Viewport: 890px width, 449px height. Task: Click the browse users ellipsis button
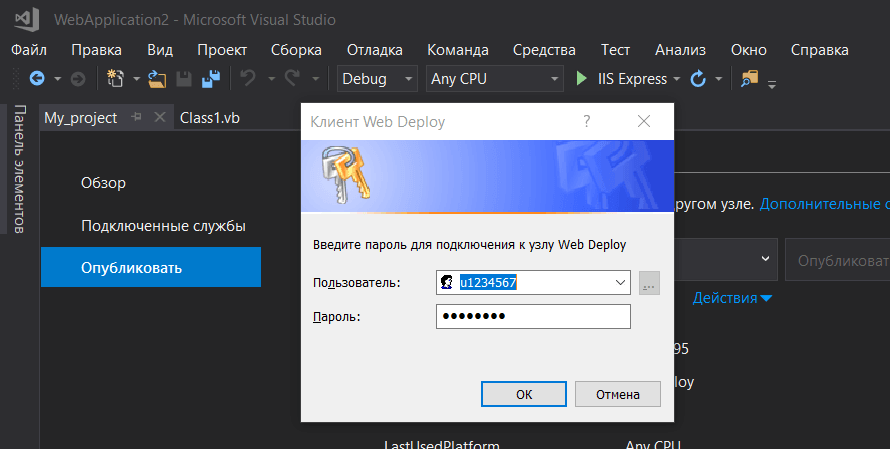(649, 282)
